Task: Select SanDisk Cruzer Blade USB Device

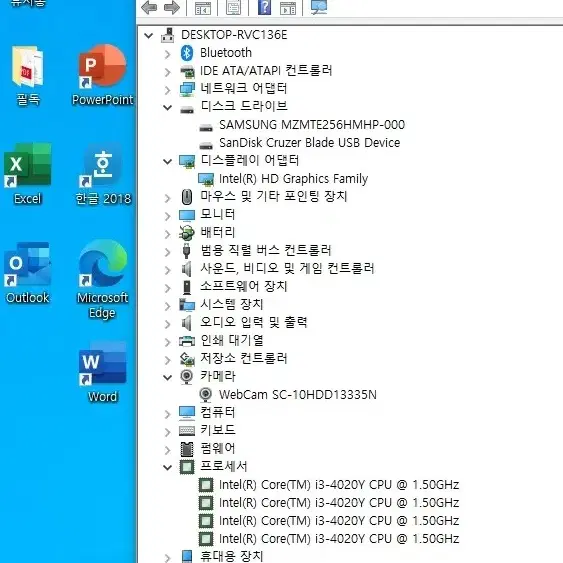Action: tap(310, 143)
